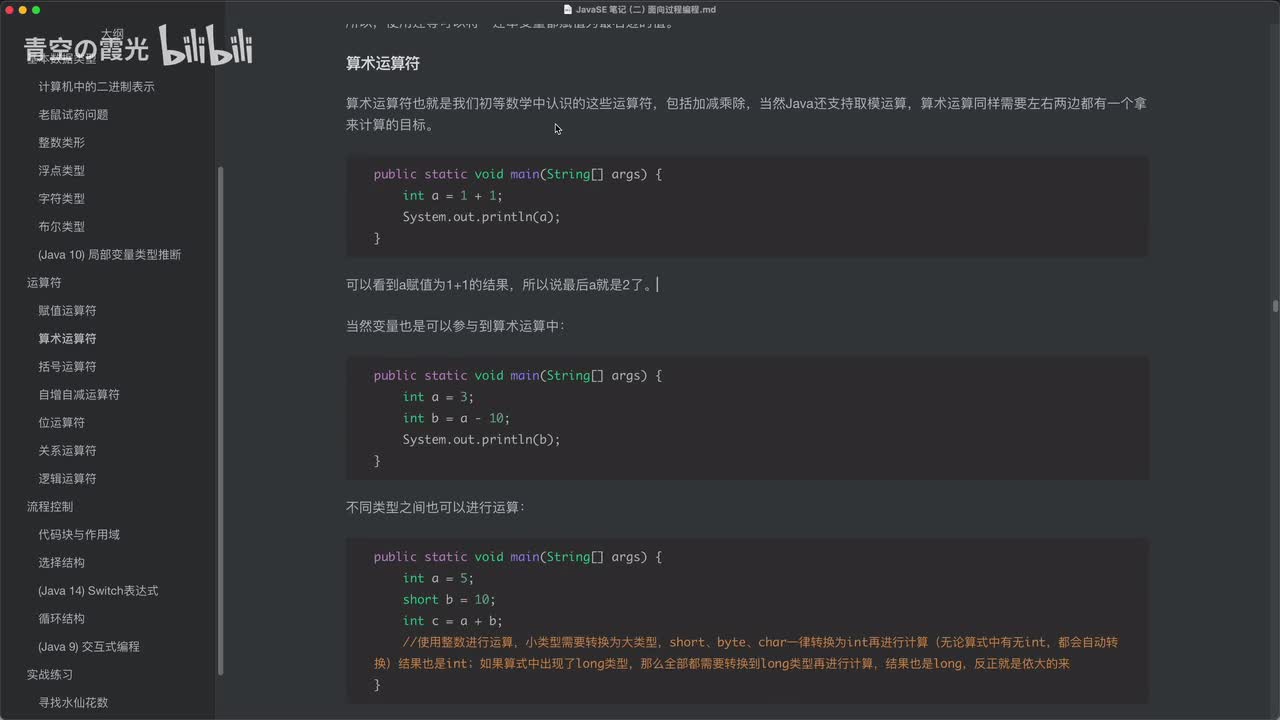Navigate to 字符类型 in the outline
The width and height of the screenshot is (1280, 720).
click(61, 199)
